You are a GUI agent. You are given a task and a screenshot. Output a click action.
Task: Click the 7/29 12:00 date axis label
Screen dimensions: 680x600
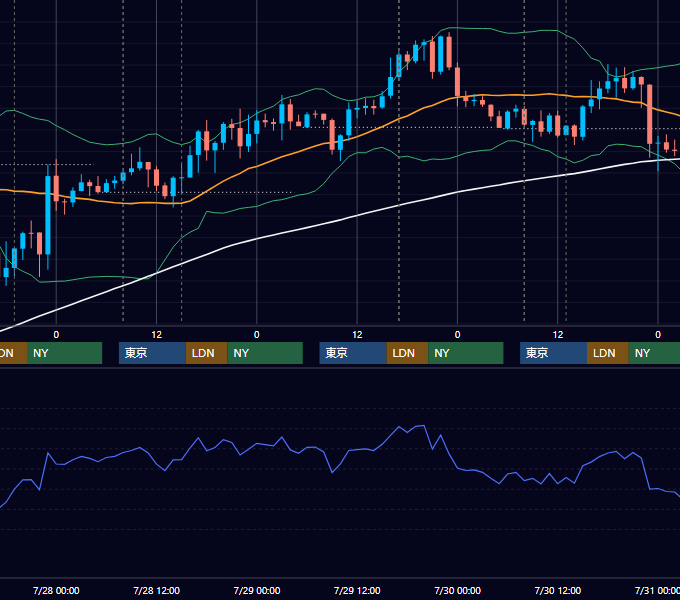[357, 590]
